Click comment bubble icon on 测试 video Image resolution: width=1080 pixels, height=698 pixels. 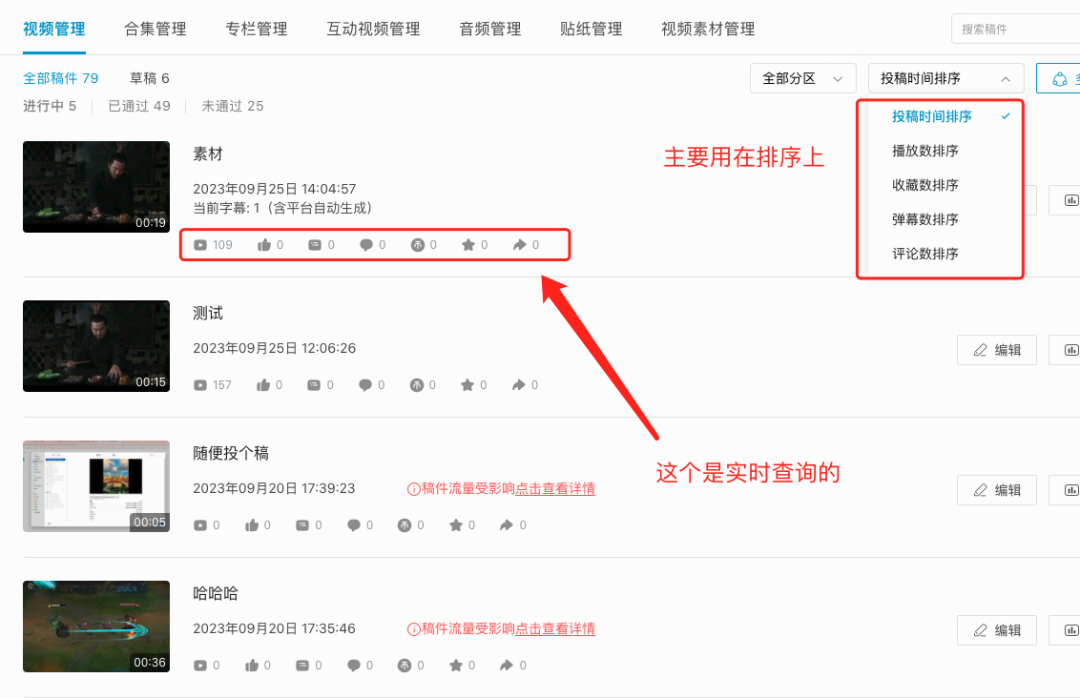(x=365, y=385)
